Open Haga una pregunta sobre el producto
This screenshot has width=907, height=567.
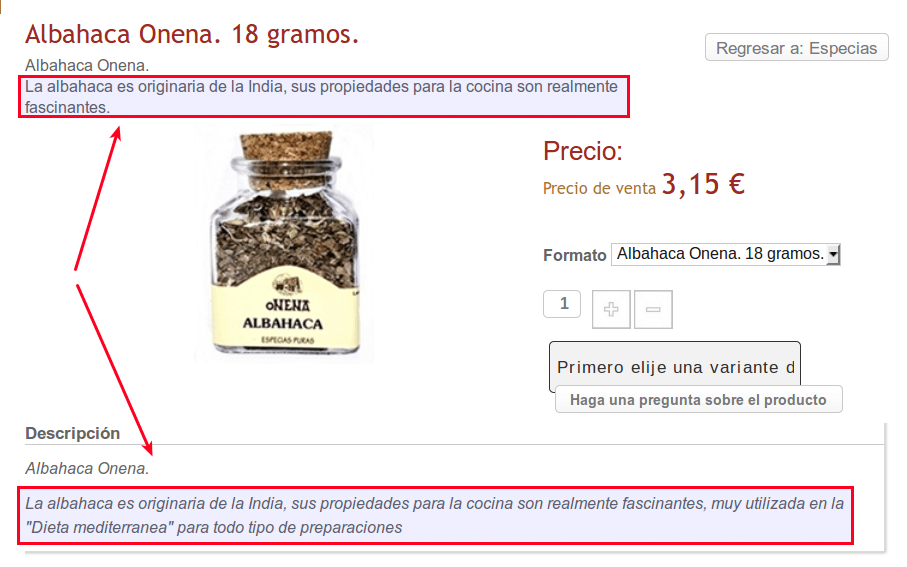tap(698, 400)
